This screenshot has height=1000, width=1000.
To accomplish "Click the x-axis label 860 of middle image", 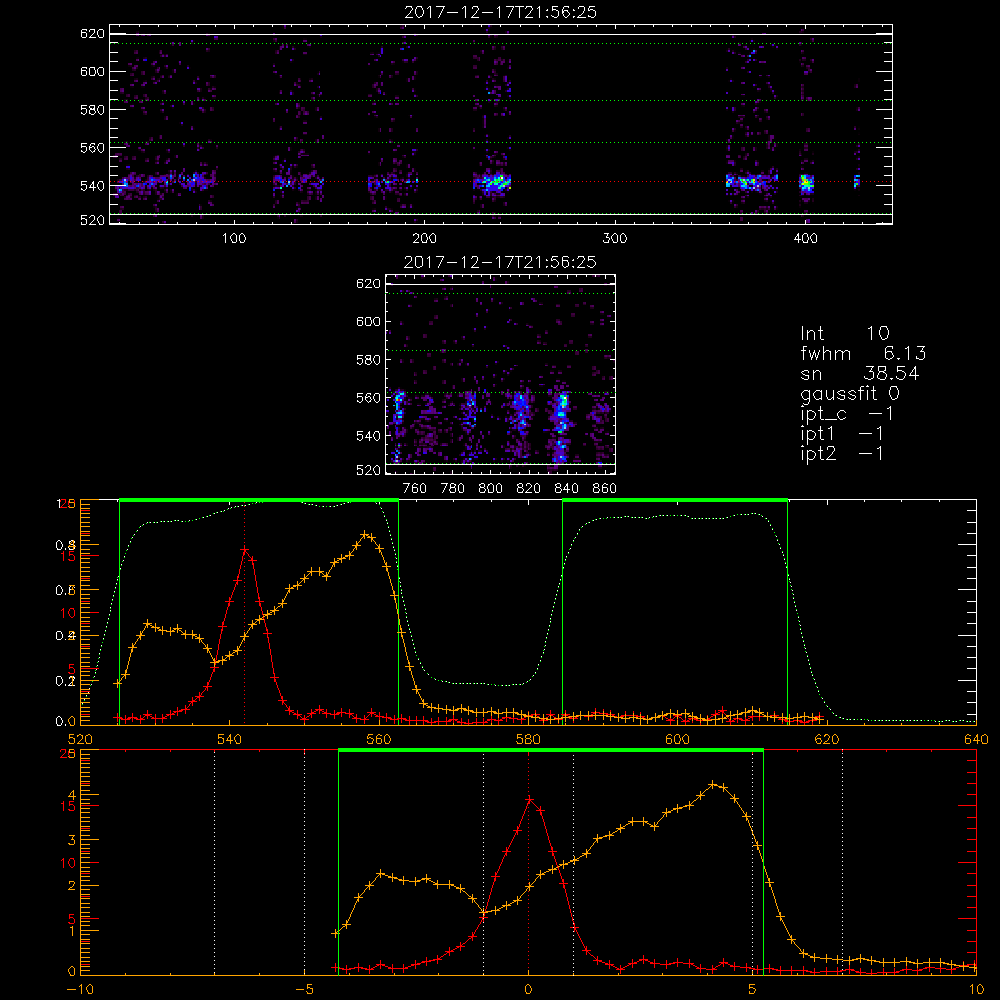I will tap(605, 489).
